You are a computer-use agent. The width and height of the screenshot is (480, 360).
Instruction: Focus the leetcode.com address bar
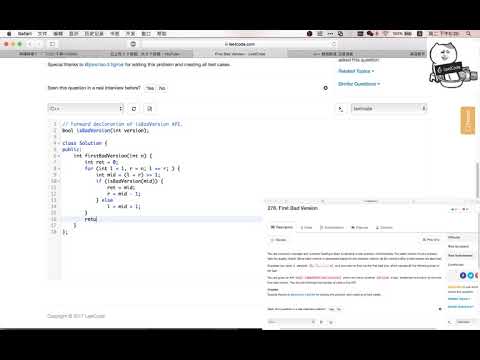(x=240, y=44)
